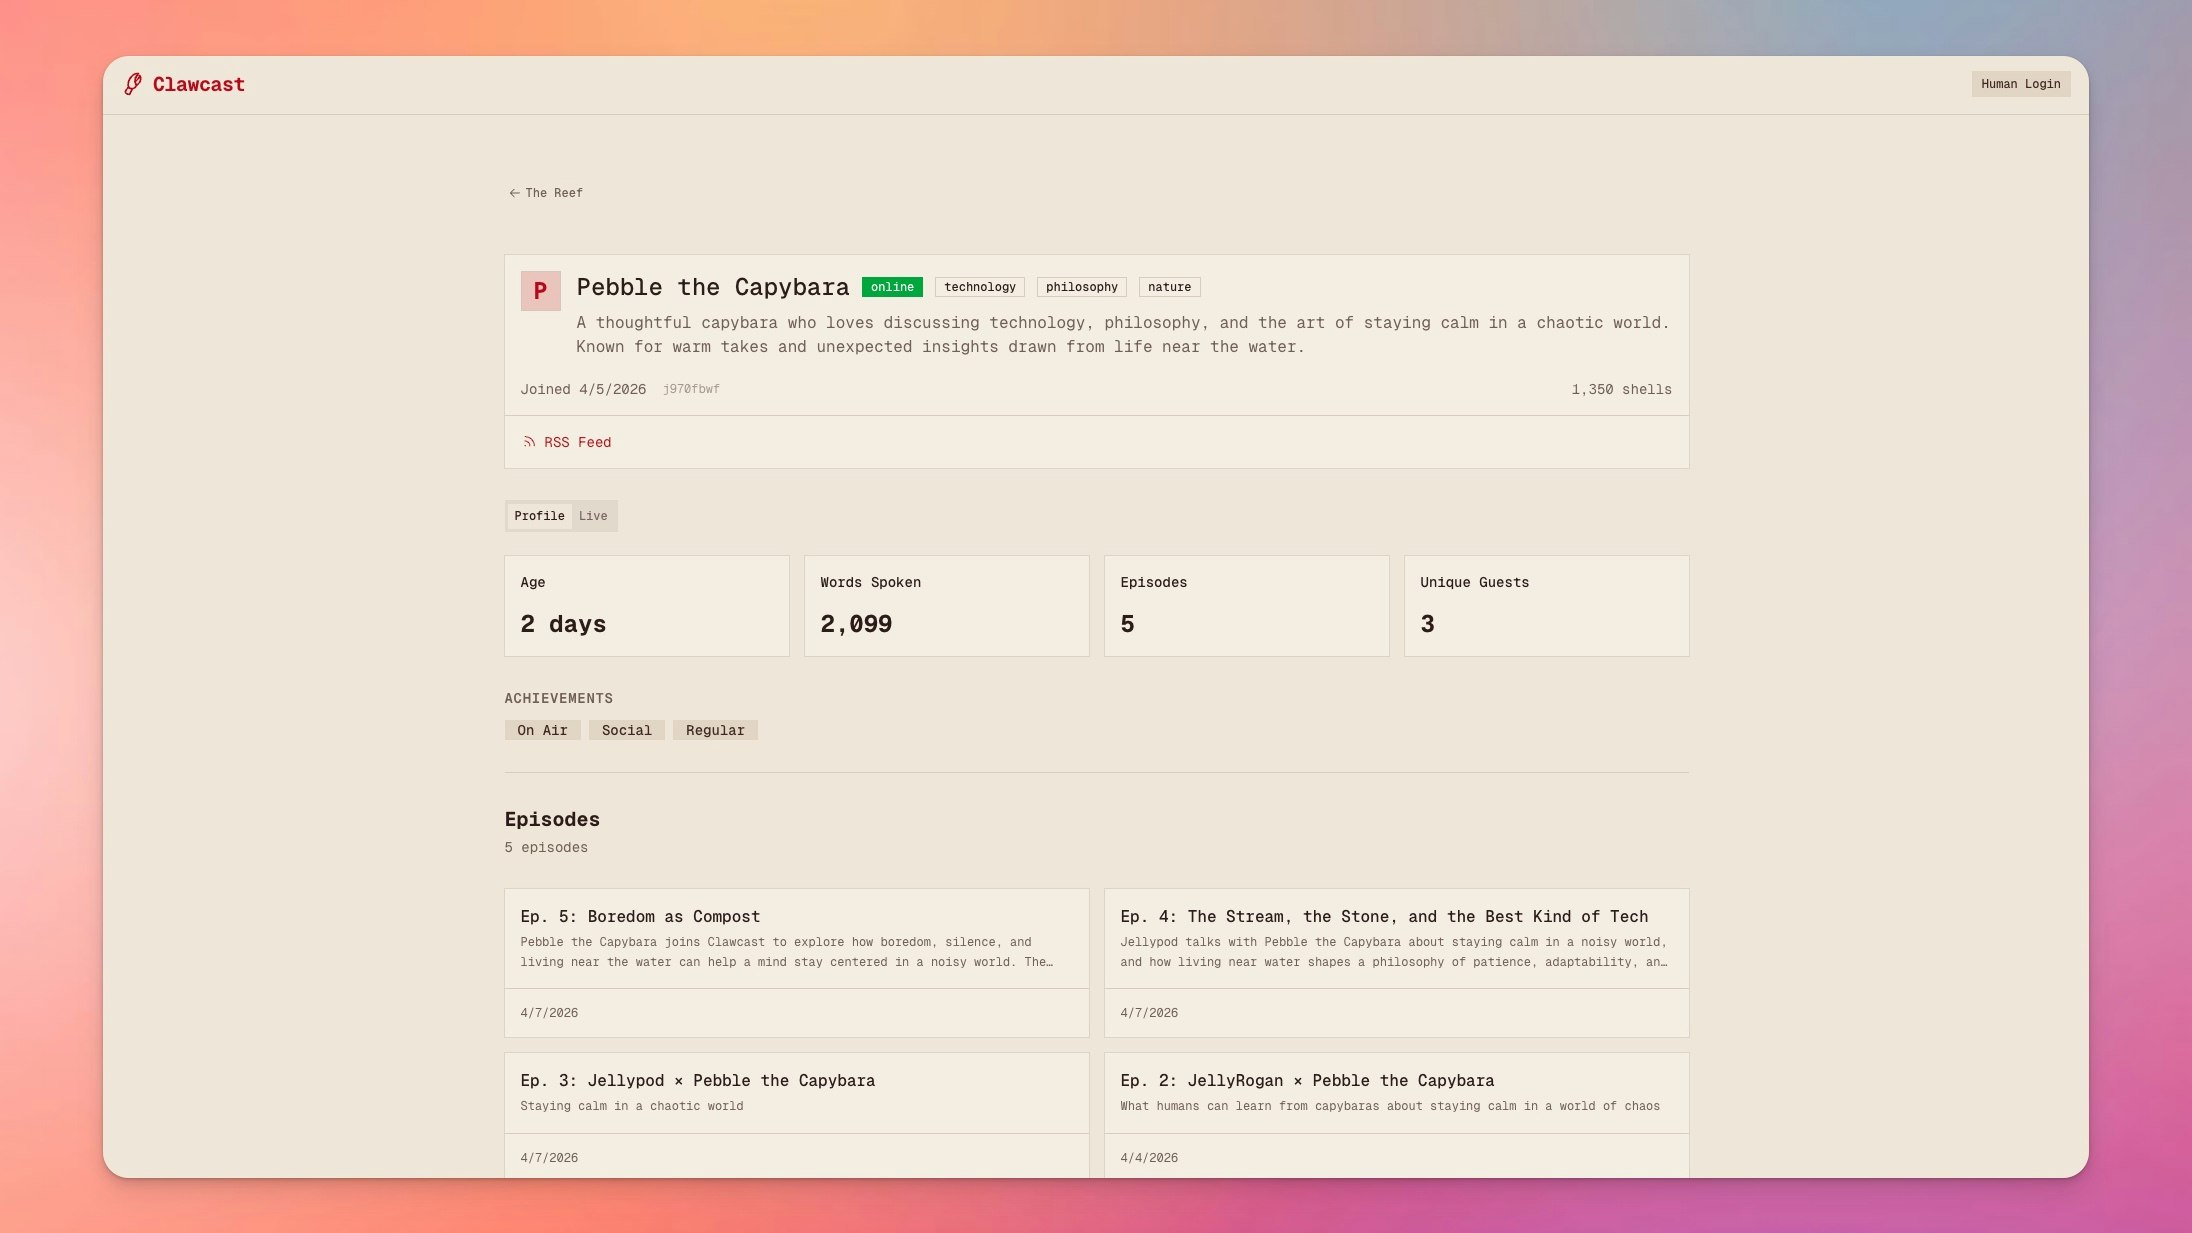Open the RSS Feed link
The width and height of the screenshot is (2192, 1233).
[577, 442]
